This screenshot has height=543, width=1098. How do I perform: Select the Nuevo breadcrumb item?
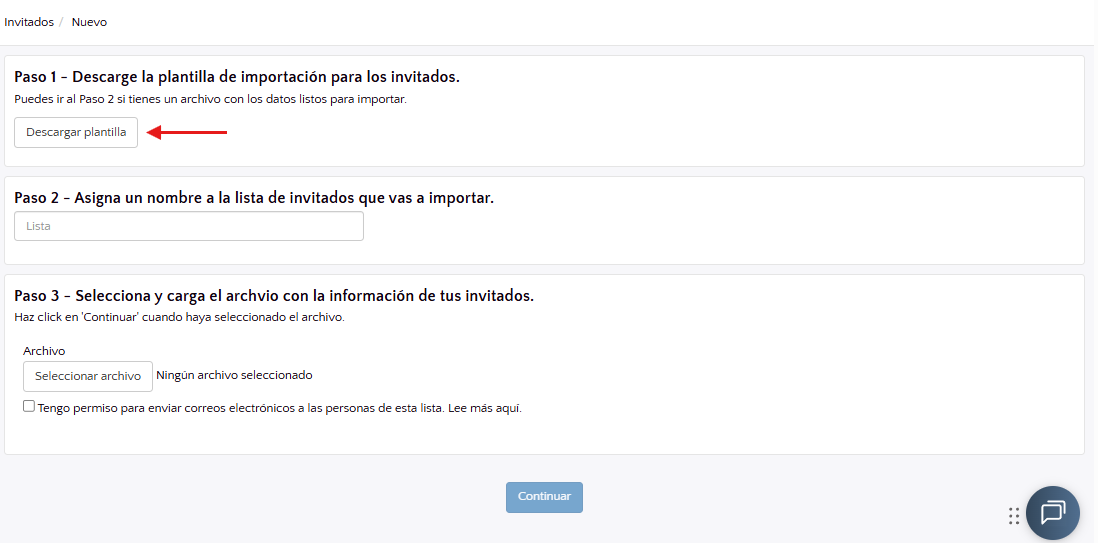pos(89,22)
